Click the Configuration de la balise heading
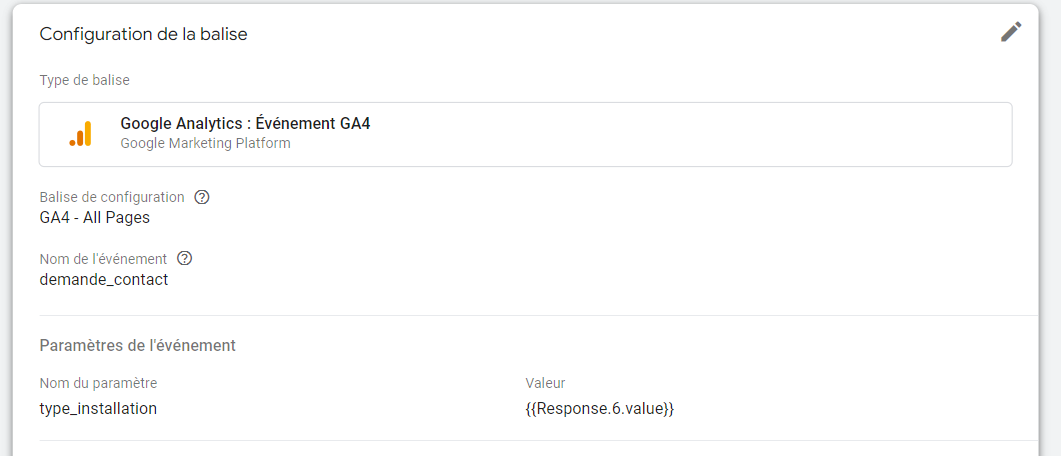This screenshot has height=456, width=1061. click(143, 34)
